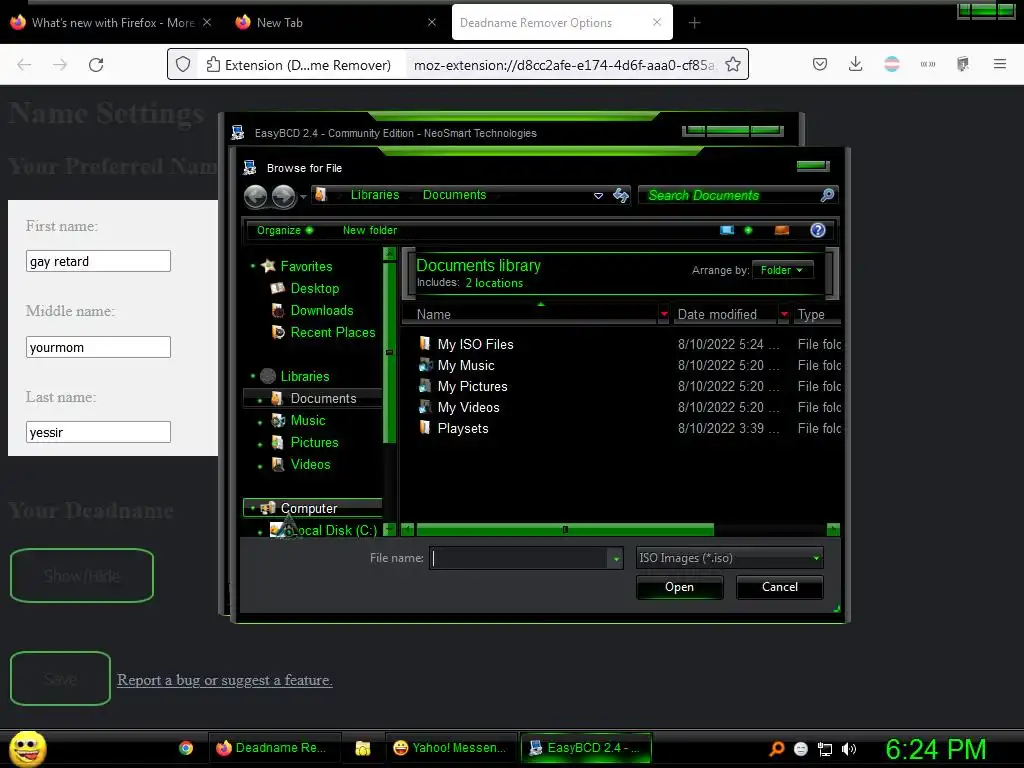Select the My Videos folder row

pyautogui.click(x=468, y=408)
